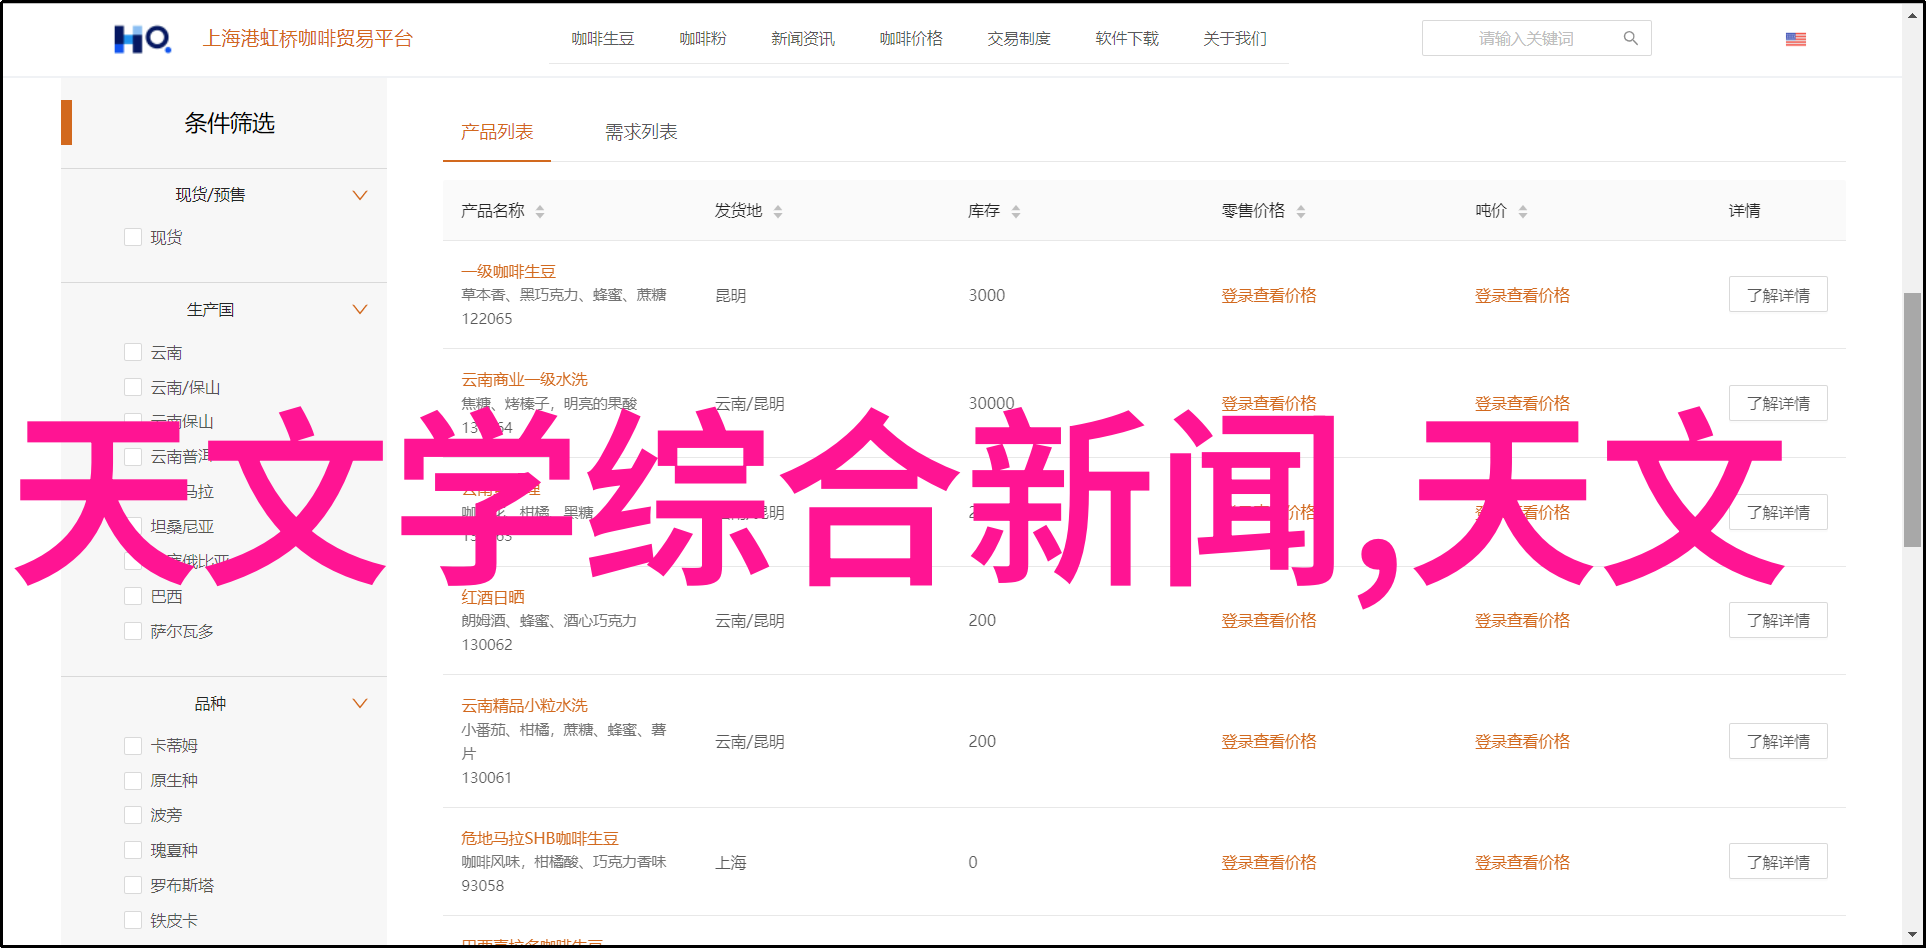Enable the 巴西 country filter

coord(132,596)
